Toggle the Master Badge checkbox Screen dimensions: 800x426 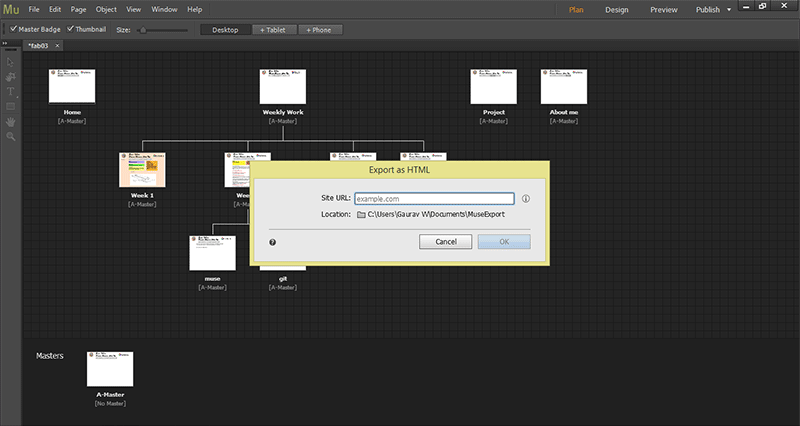click(x=14, y=29)
